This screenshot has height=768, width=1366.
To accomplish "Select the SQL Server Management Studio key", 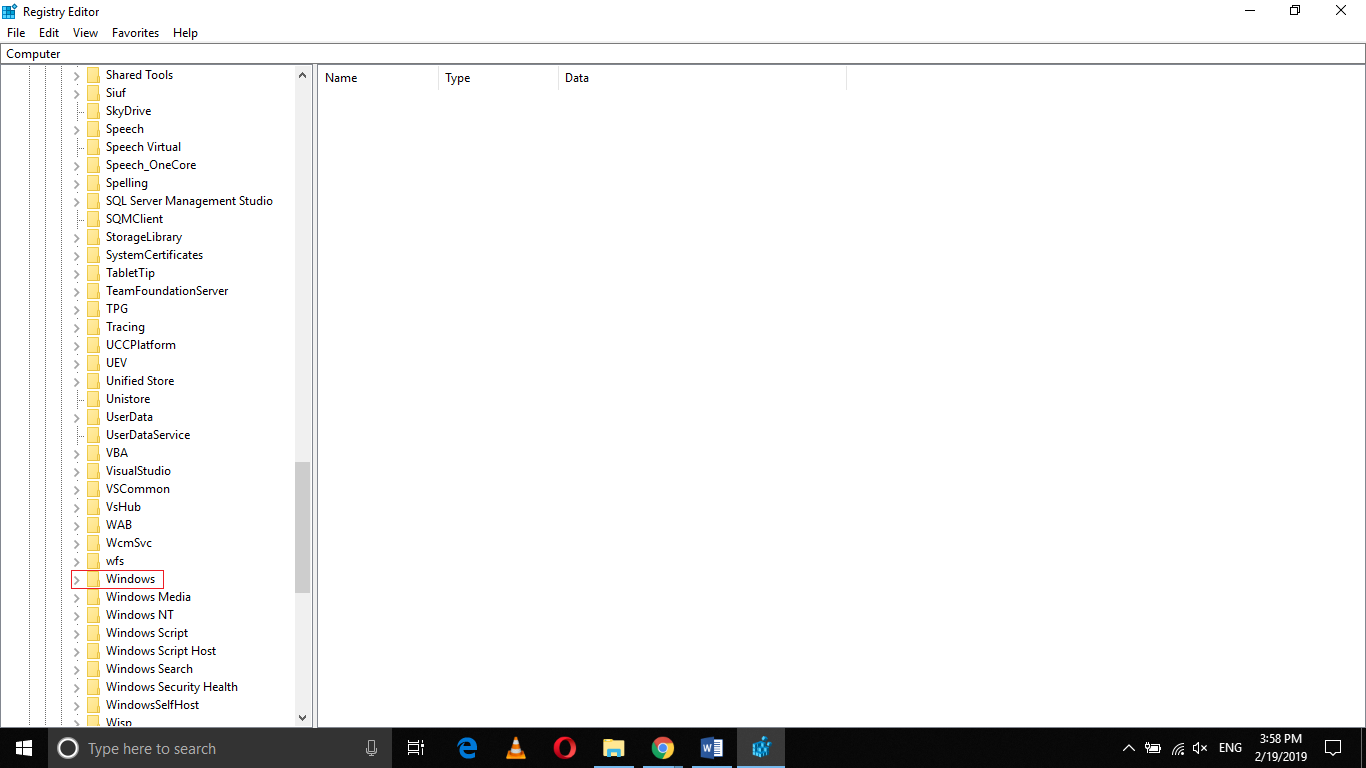I will point(189,201).
